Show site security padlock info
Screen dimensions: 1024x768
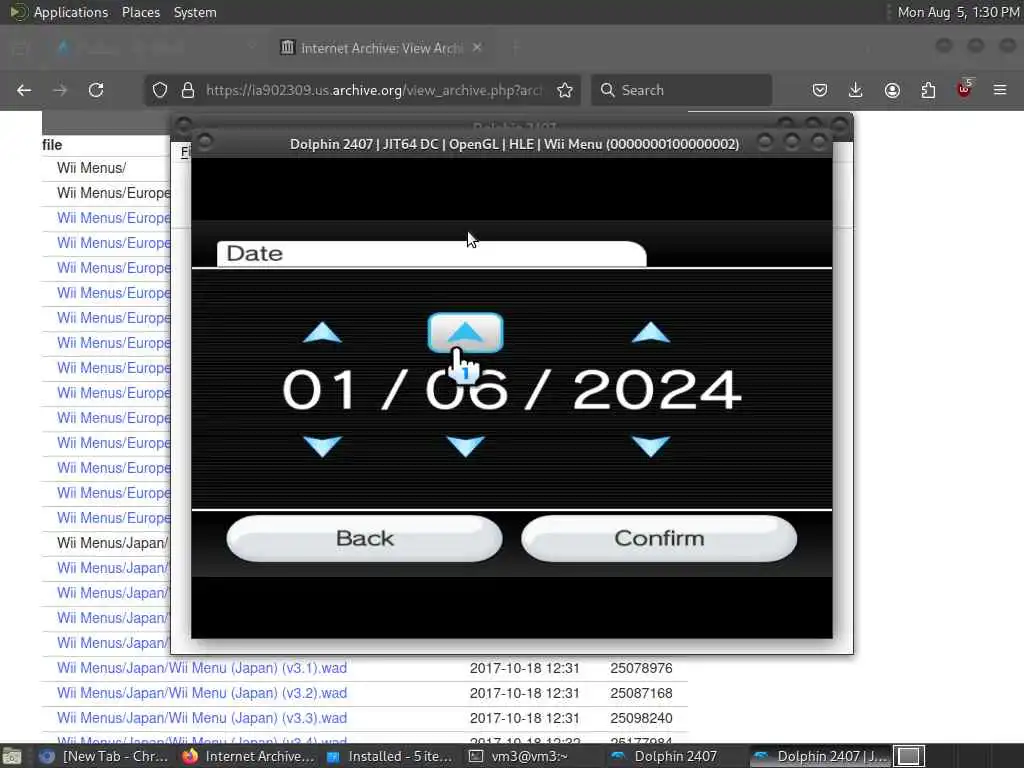(x=188, y=90)
